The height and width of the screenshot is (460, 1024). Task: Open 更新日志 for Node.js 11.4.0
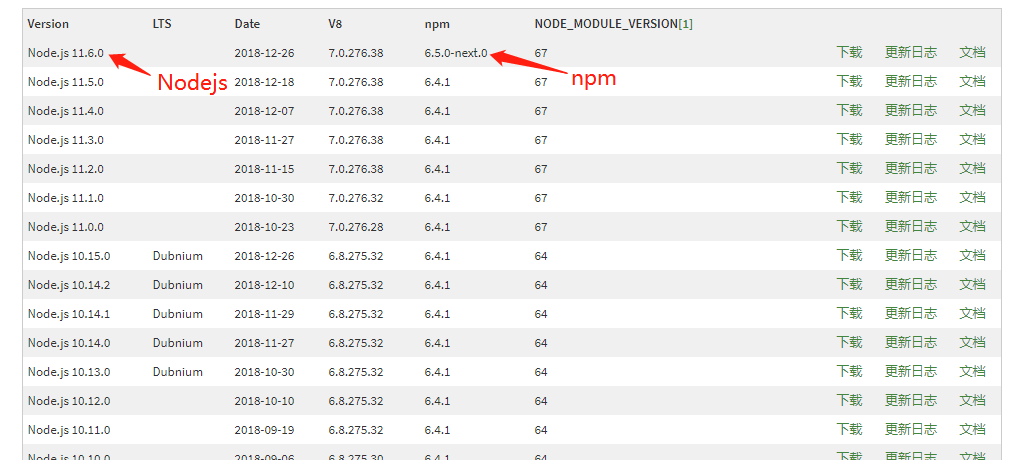pyautogui.click(x=910, y=110)
